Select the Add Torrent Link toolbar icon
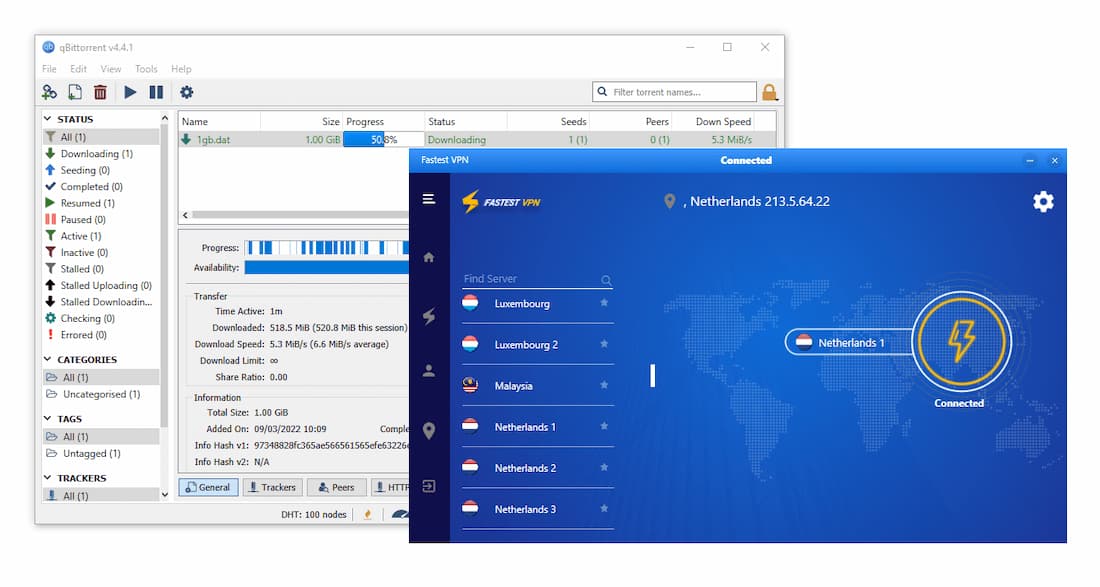The height and width of the screenshot is (587, 1100). point(48,91)
